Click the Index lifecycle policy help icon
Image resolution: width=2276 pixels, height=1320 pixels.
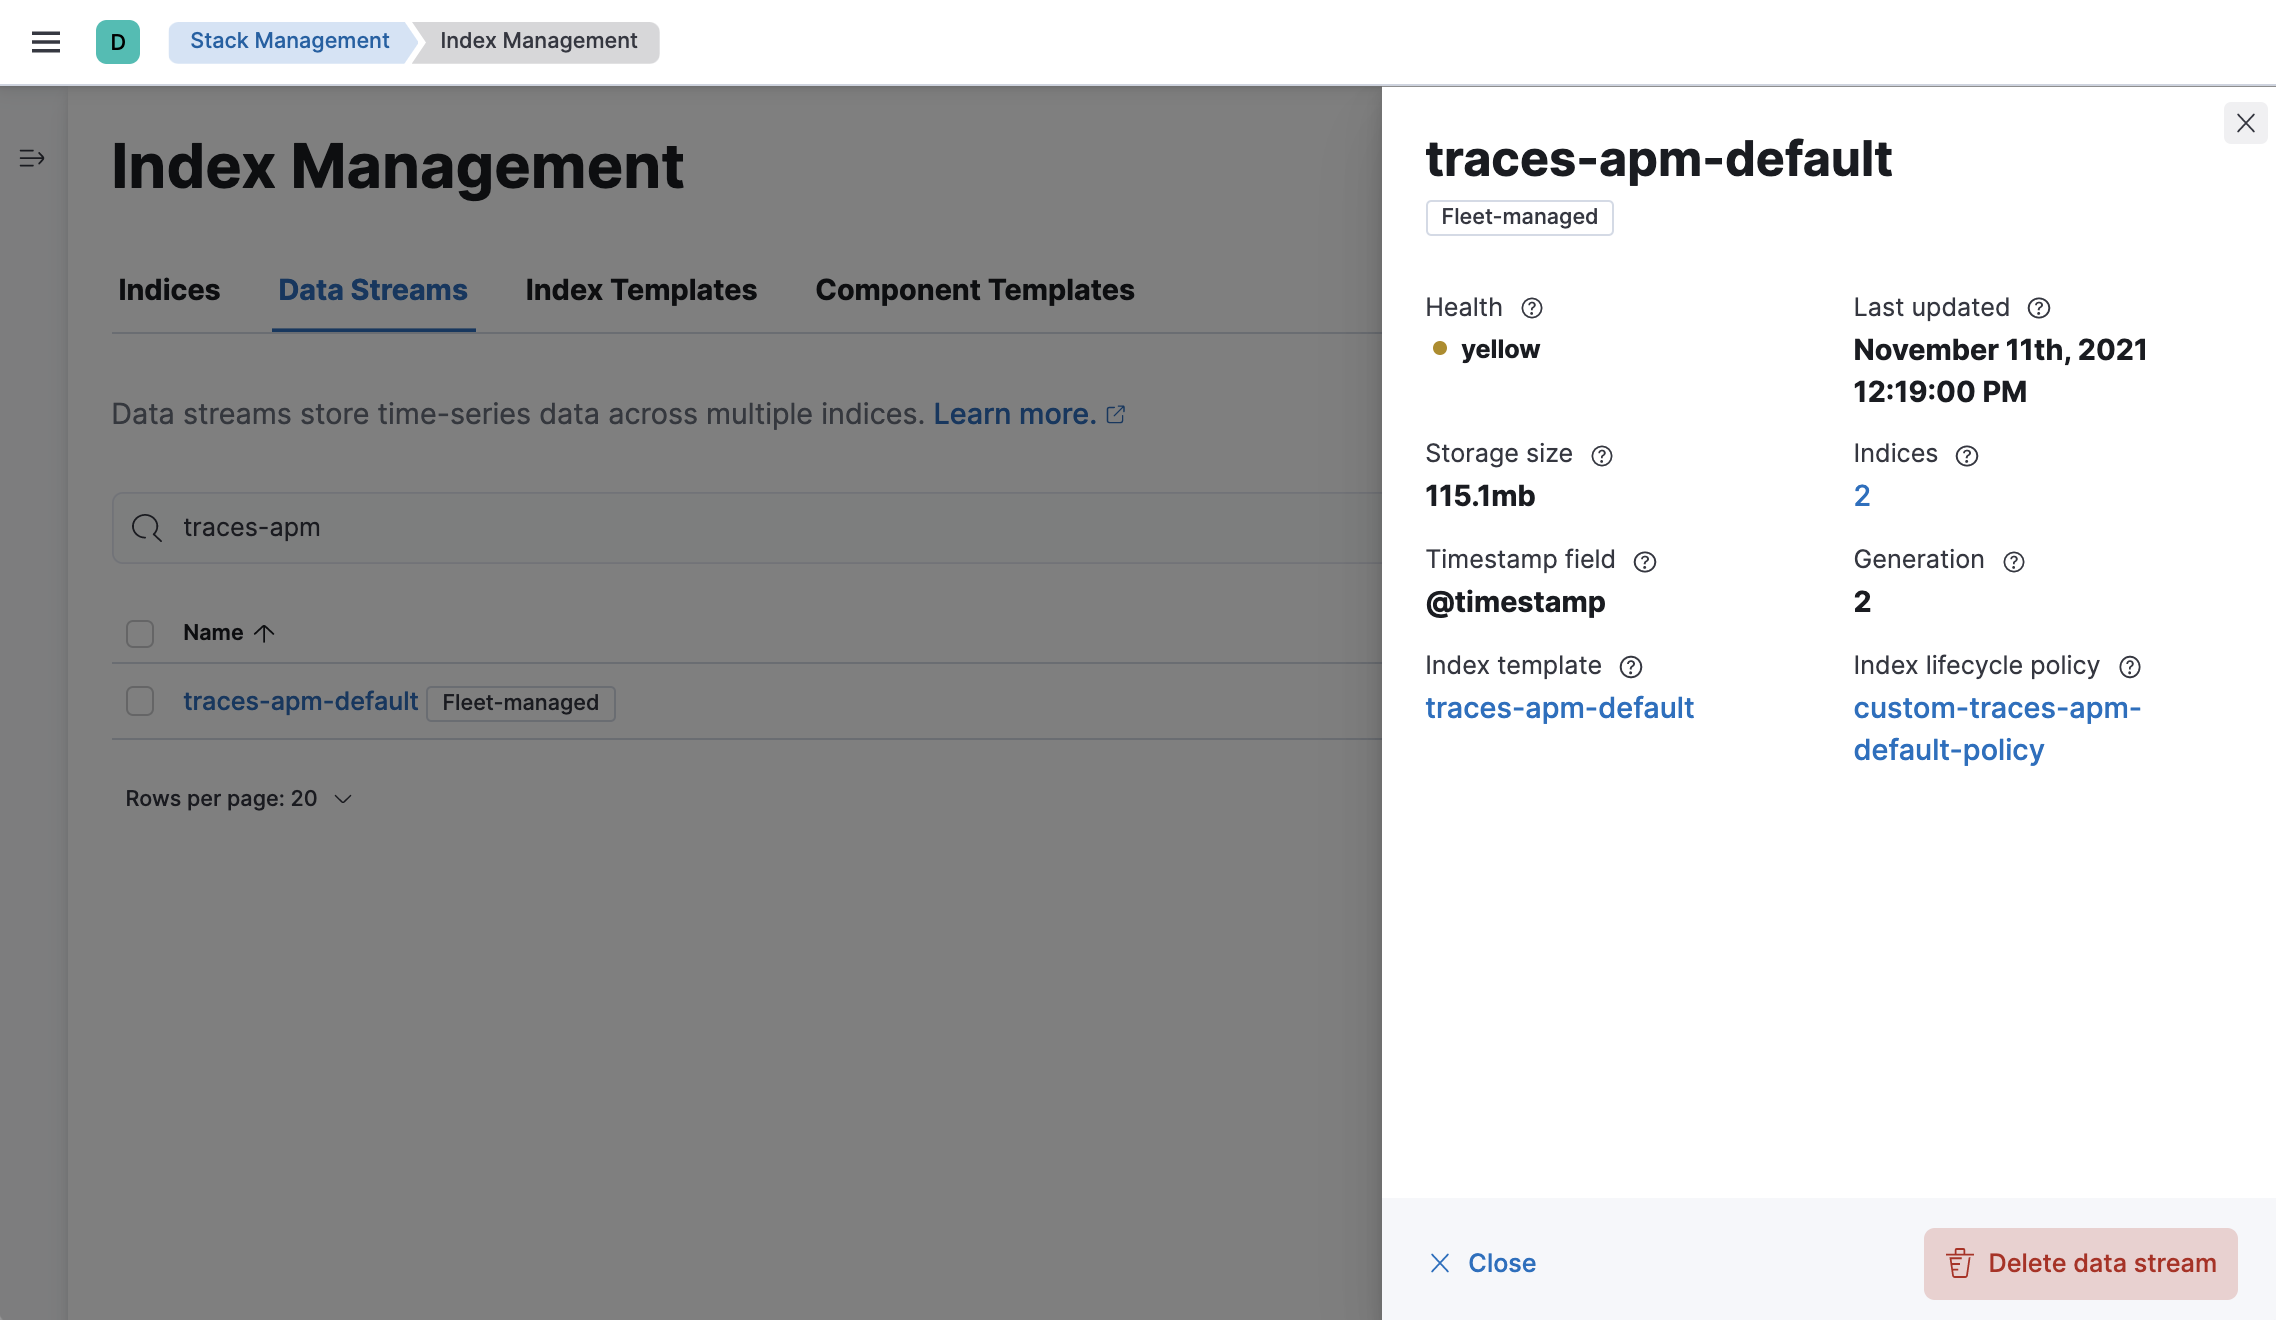coord(2129,667)
